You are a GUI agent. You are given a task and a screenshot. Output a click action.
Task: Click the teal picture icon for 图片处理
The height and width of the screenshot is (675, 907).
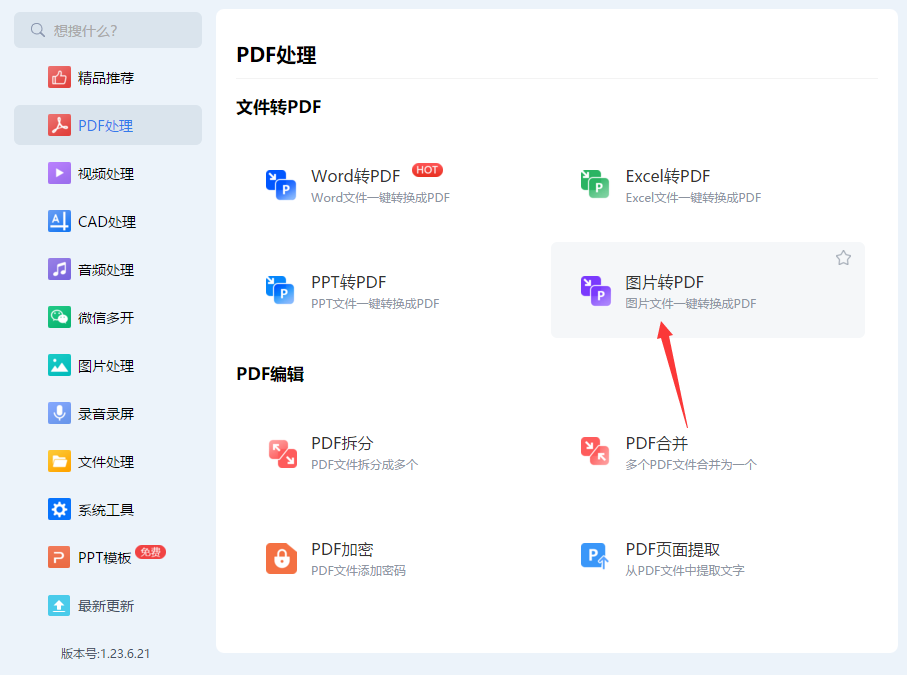[x=59, y=366]
